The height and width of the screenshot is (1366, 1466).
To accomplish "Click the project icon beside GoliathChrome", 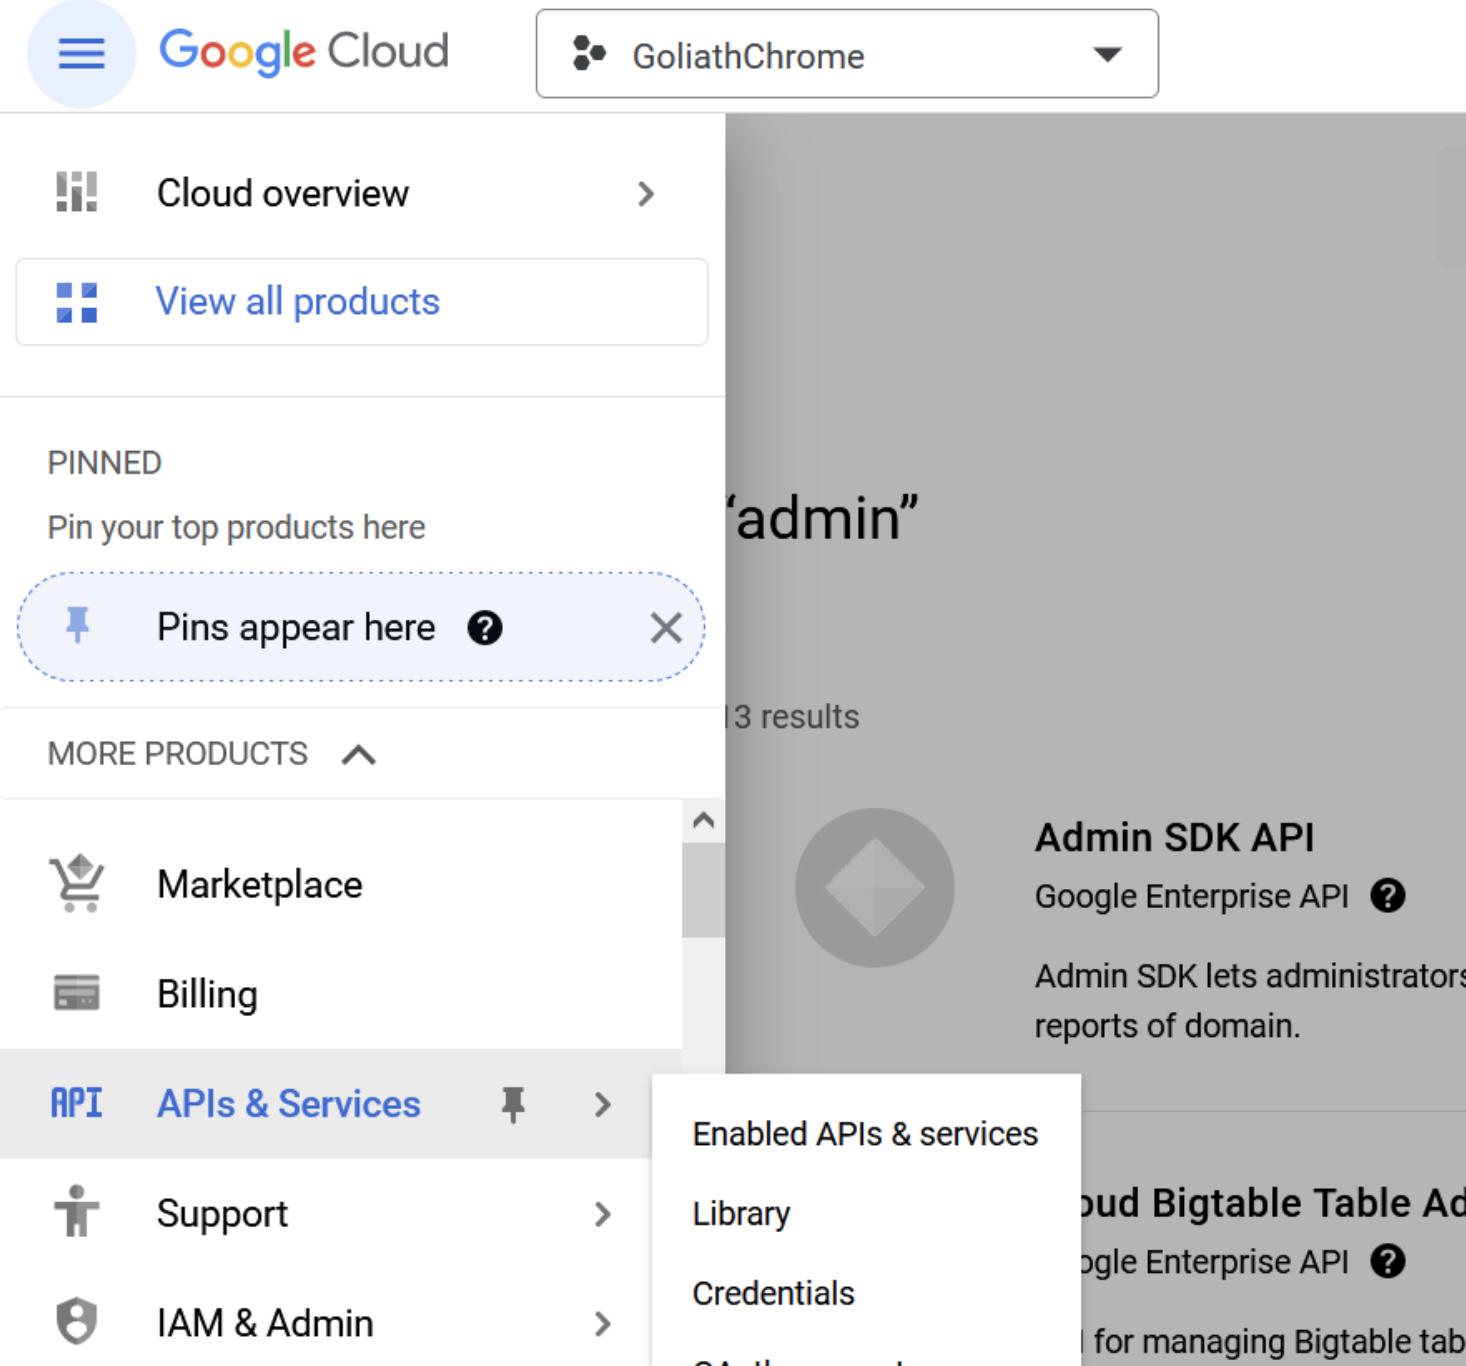I will coord(589,54).
